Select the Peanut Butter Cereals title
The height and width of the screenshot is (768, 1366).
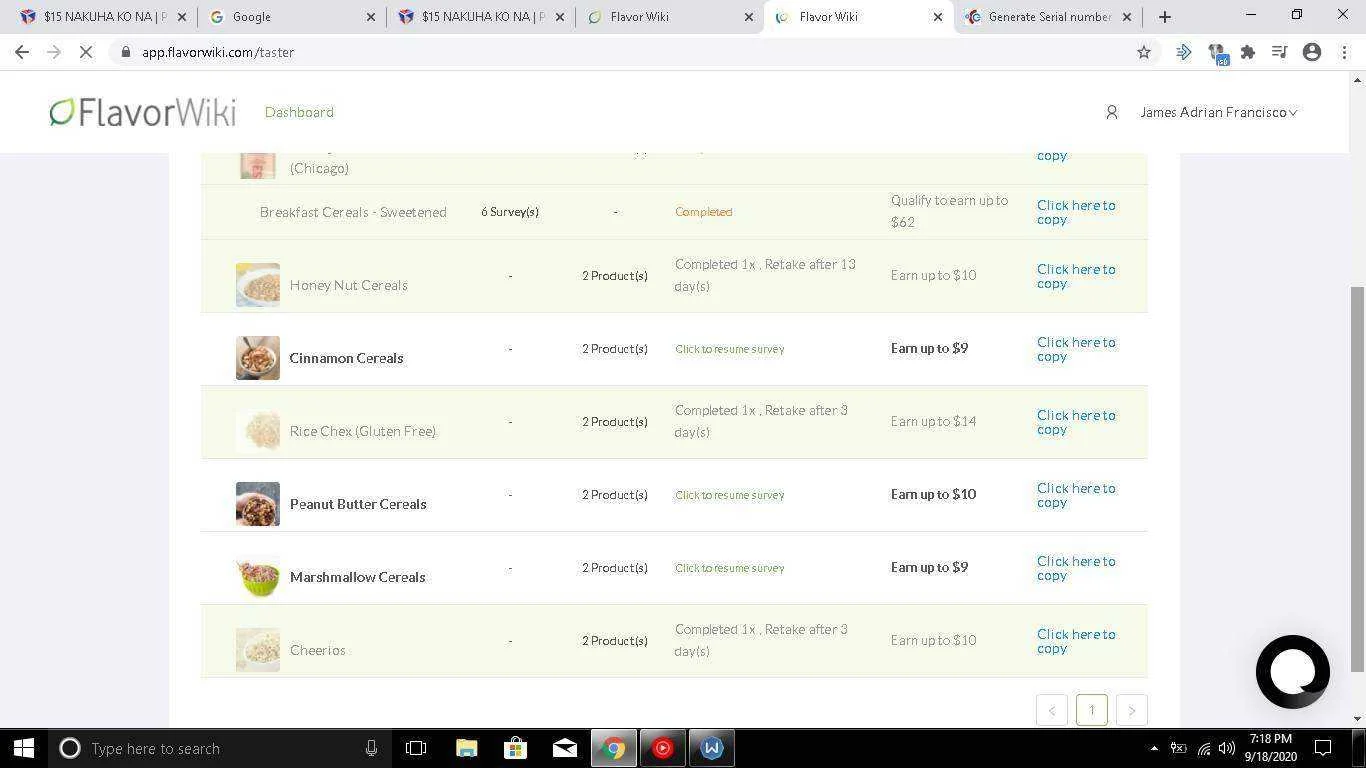pyautogui.click(x=358, y=504)
